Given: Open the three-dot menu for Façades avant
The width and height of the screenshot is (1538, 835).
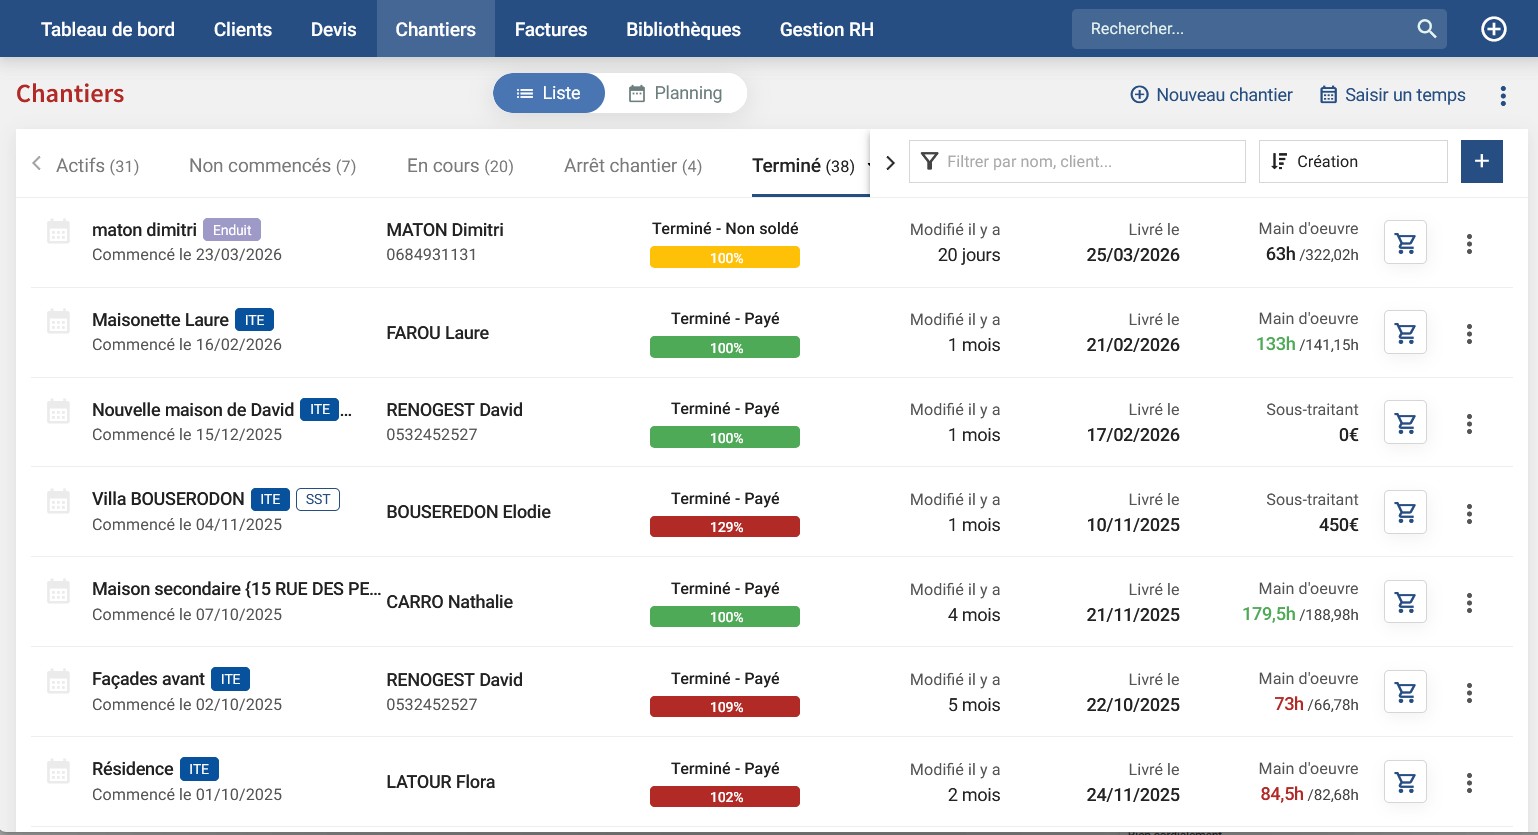Looking at the screenshot, I should (x=1469, y=693).
